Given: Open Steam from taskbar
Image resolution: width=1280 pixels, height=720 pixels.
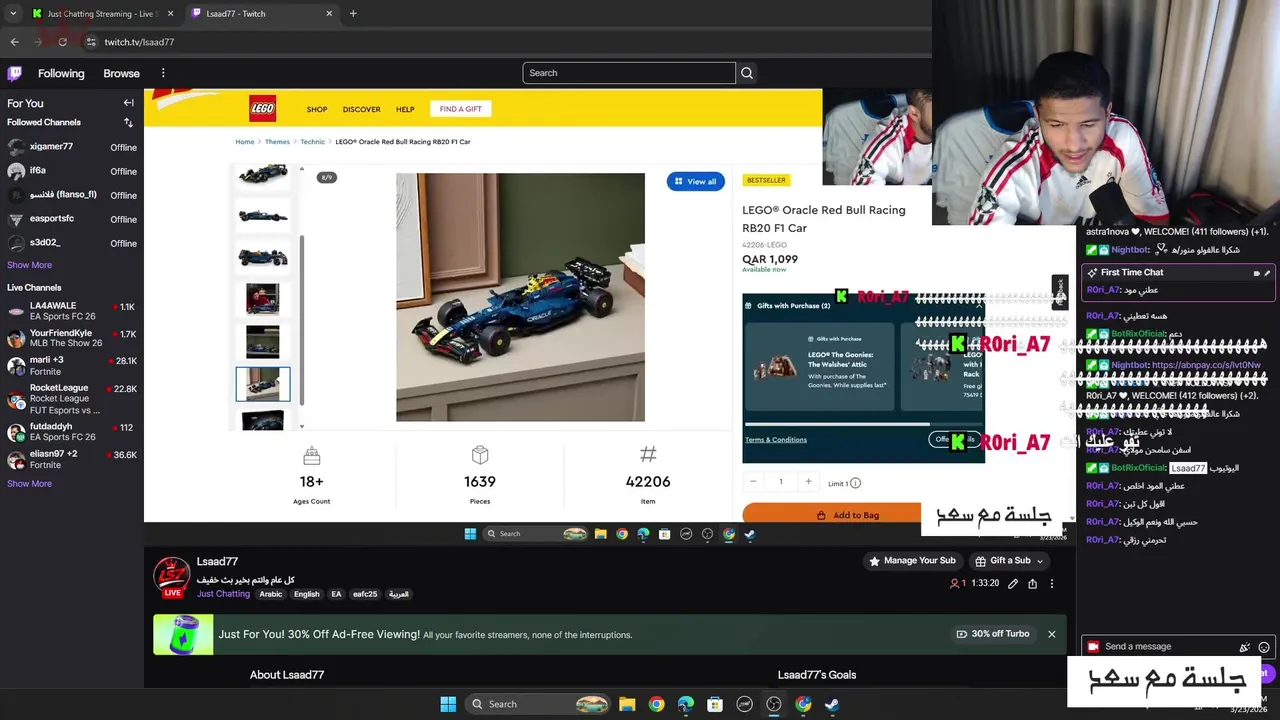Looking at the screenshot, I should [832, 704].
